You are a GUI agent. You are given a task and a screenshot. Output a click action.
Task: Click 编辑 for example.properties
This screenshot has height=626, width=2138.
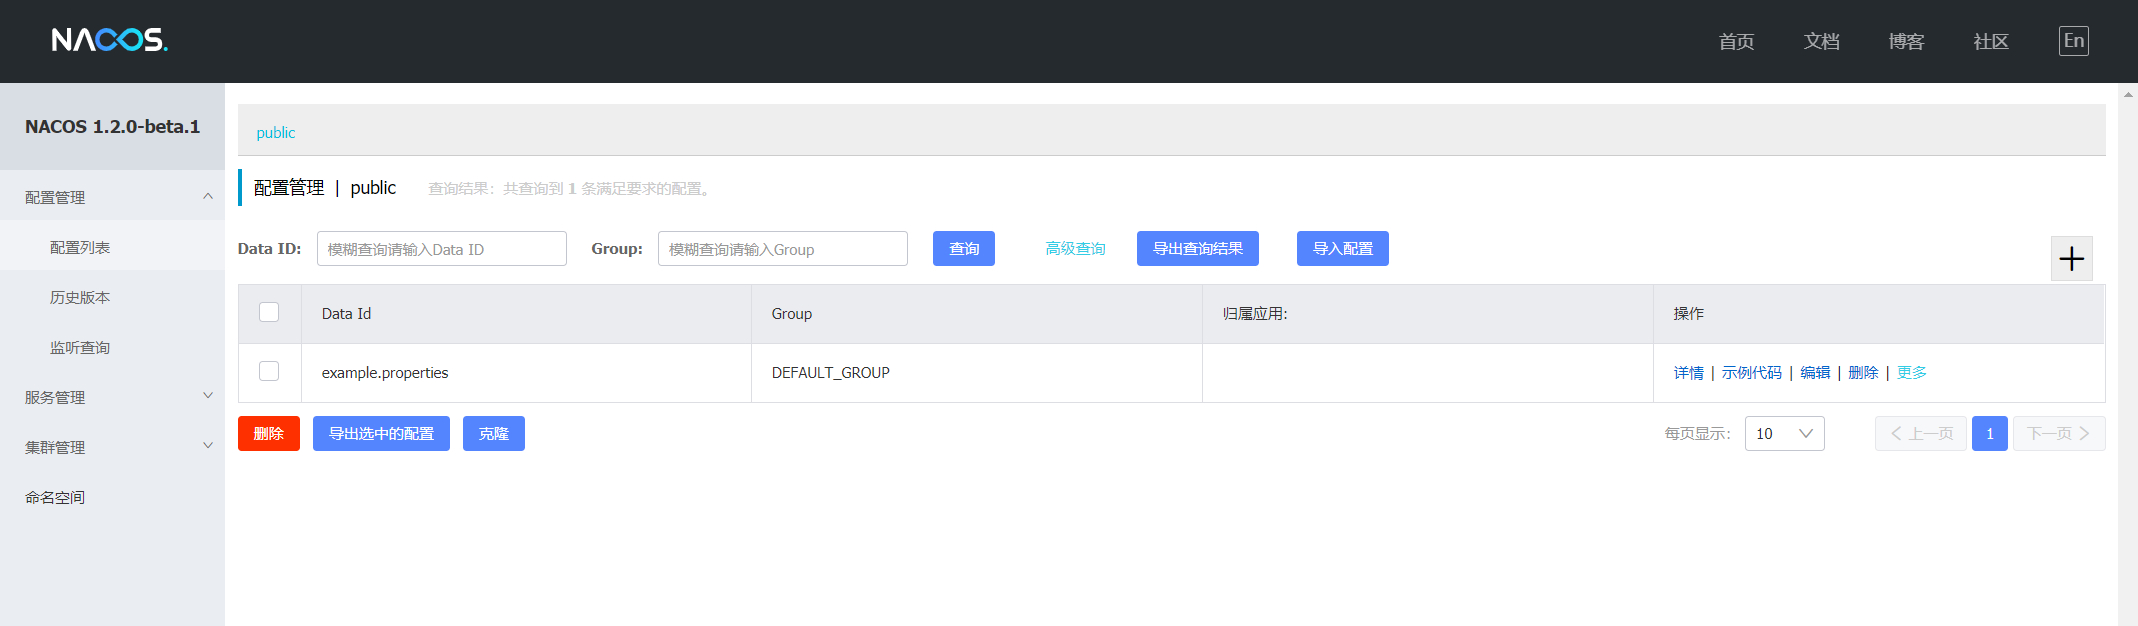point(1815,372)
